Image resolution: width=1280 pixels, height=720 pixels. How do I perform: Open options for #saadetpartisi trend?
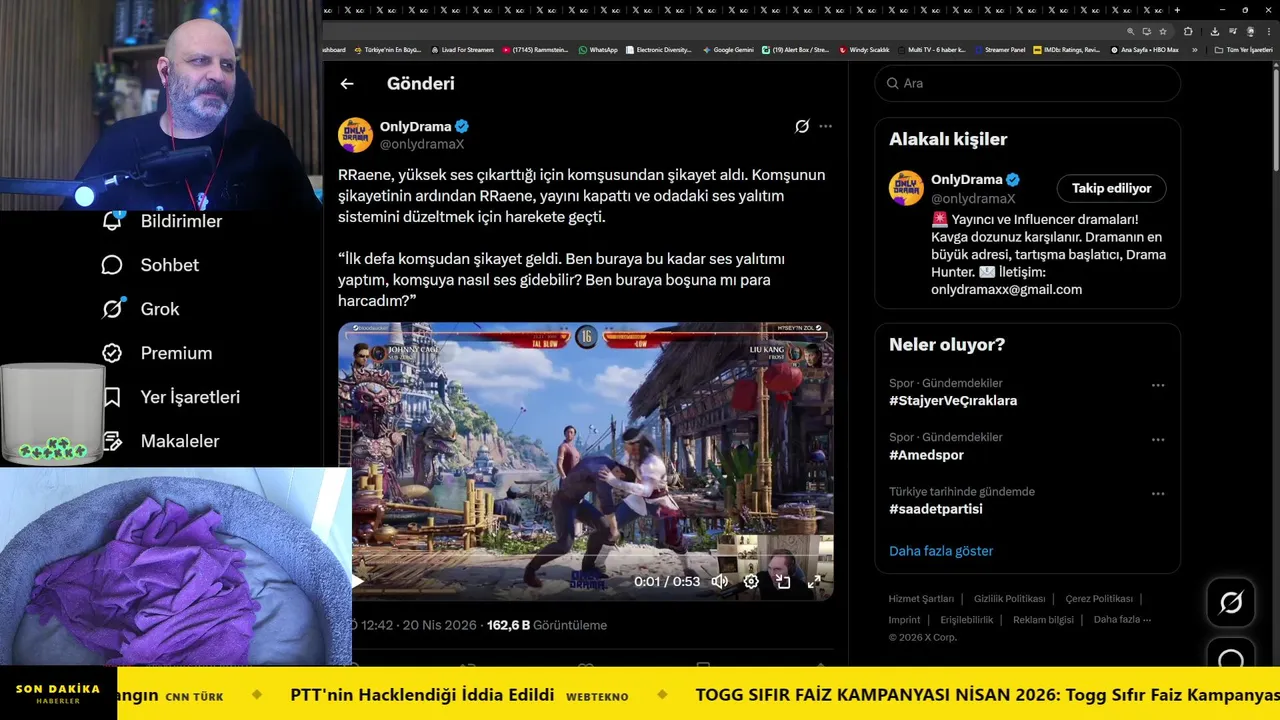[1157, 493]
